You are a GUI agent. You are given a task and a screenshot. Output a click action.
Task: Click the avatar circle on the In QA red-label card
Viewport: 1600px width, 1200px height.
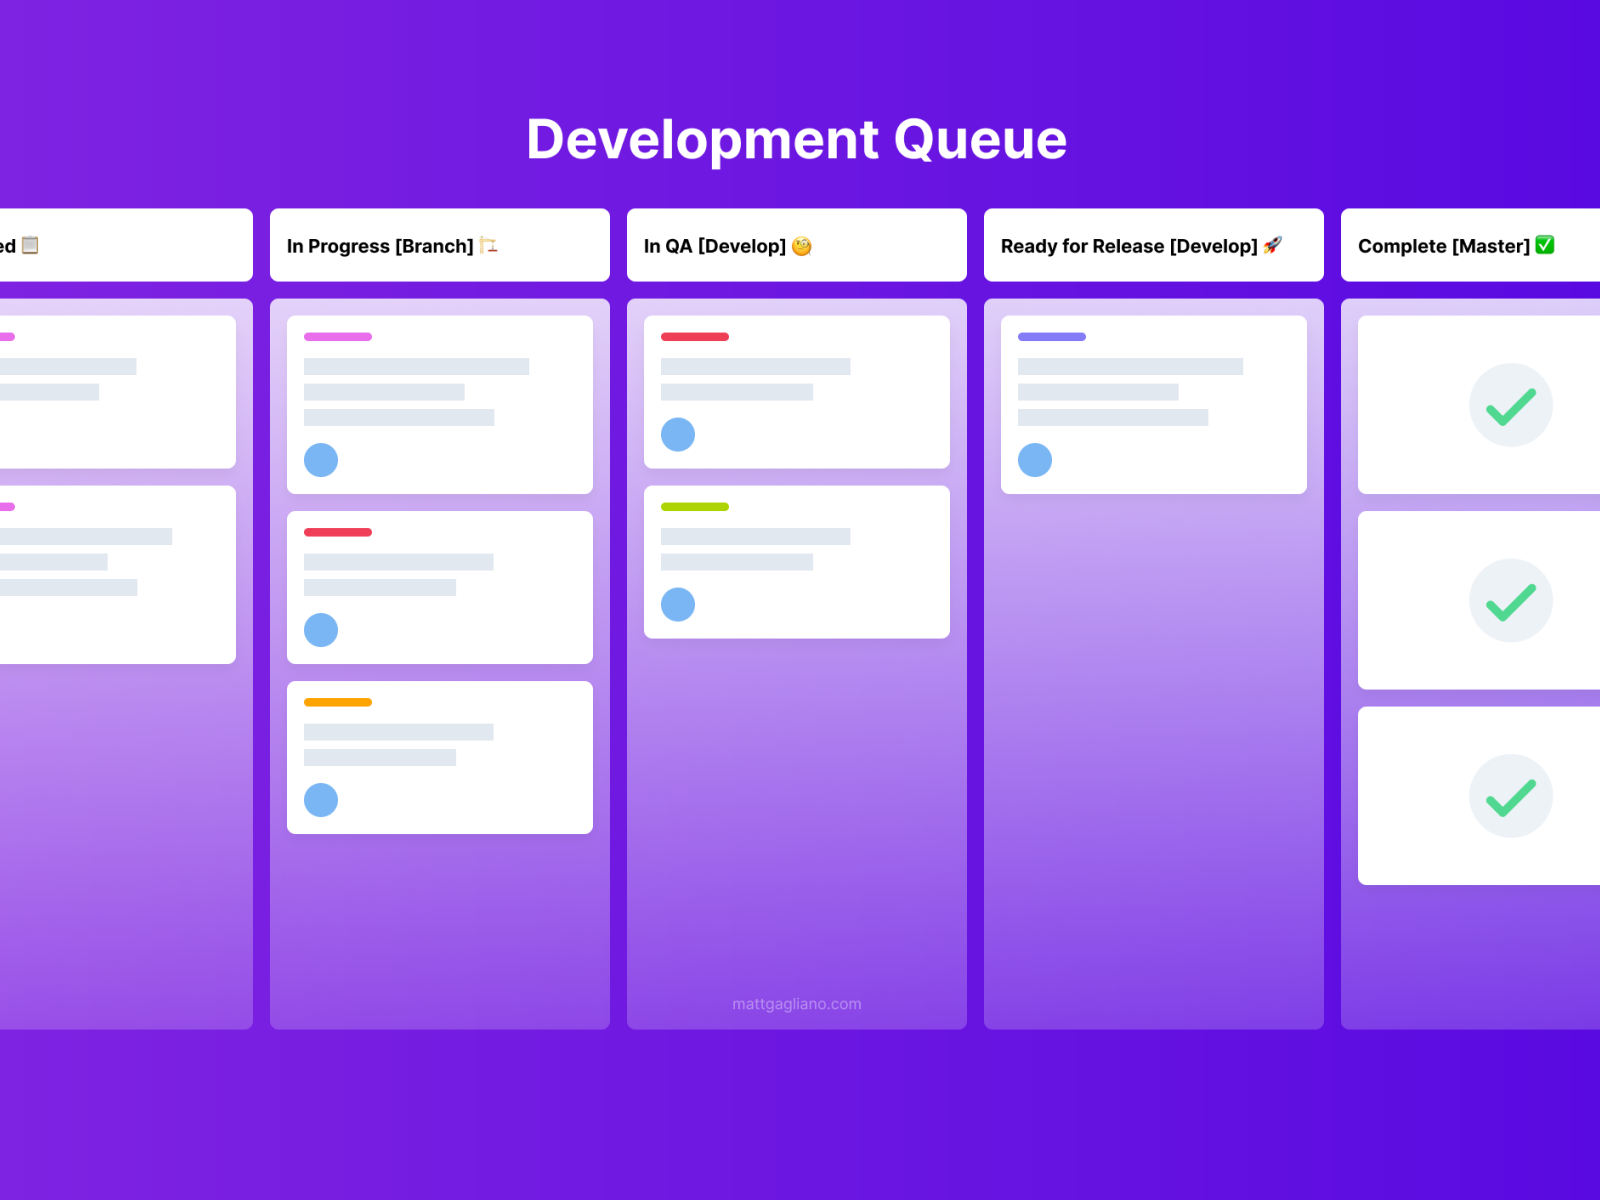[678, 434]
